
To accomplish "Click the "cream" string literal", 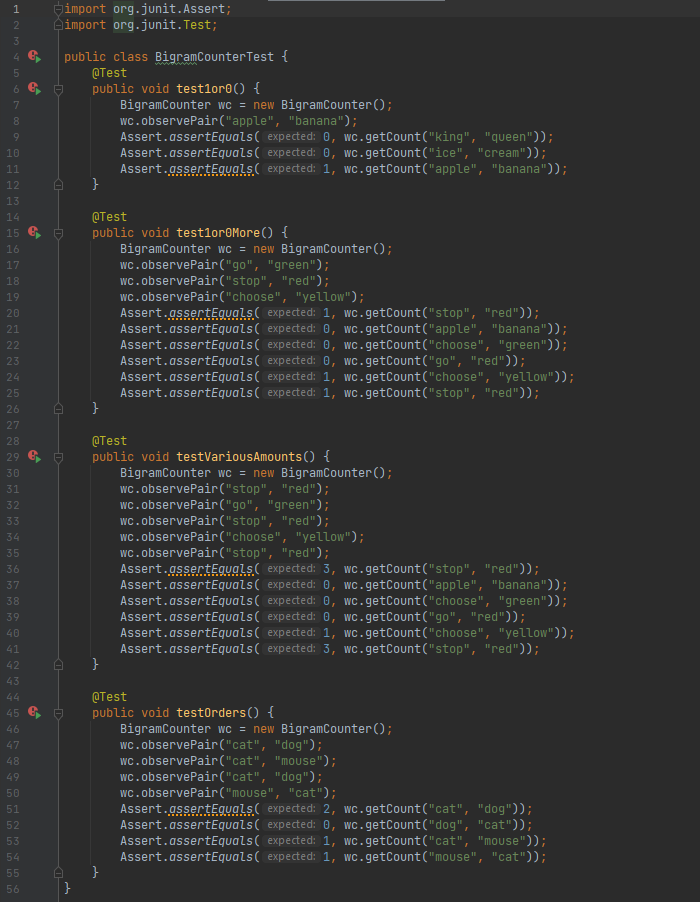I will point(502,153).
